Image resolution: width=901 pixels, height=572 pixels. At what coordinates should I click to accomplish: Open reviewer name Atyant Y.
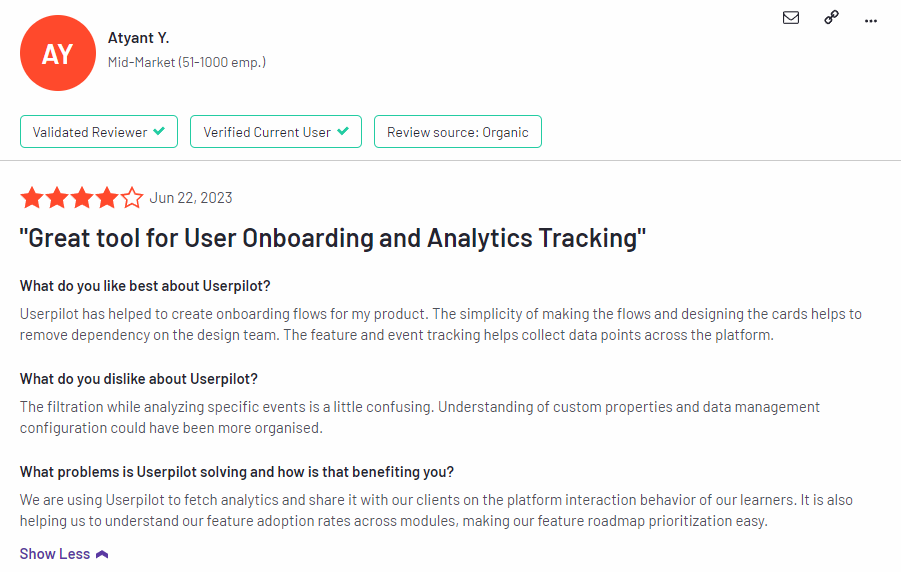click(x=138, y=38)
